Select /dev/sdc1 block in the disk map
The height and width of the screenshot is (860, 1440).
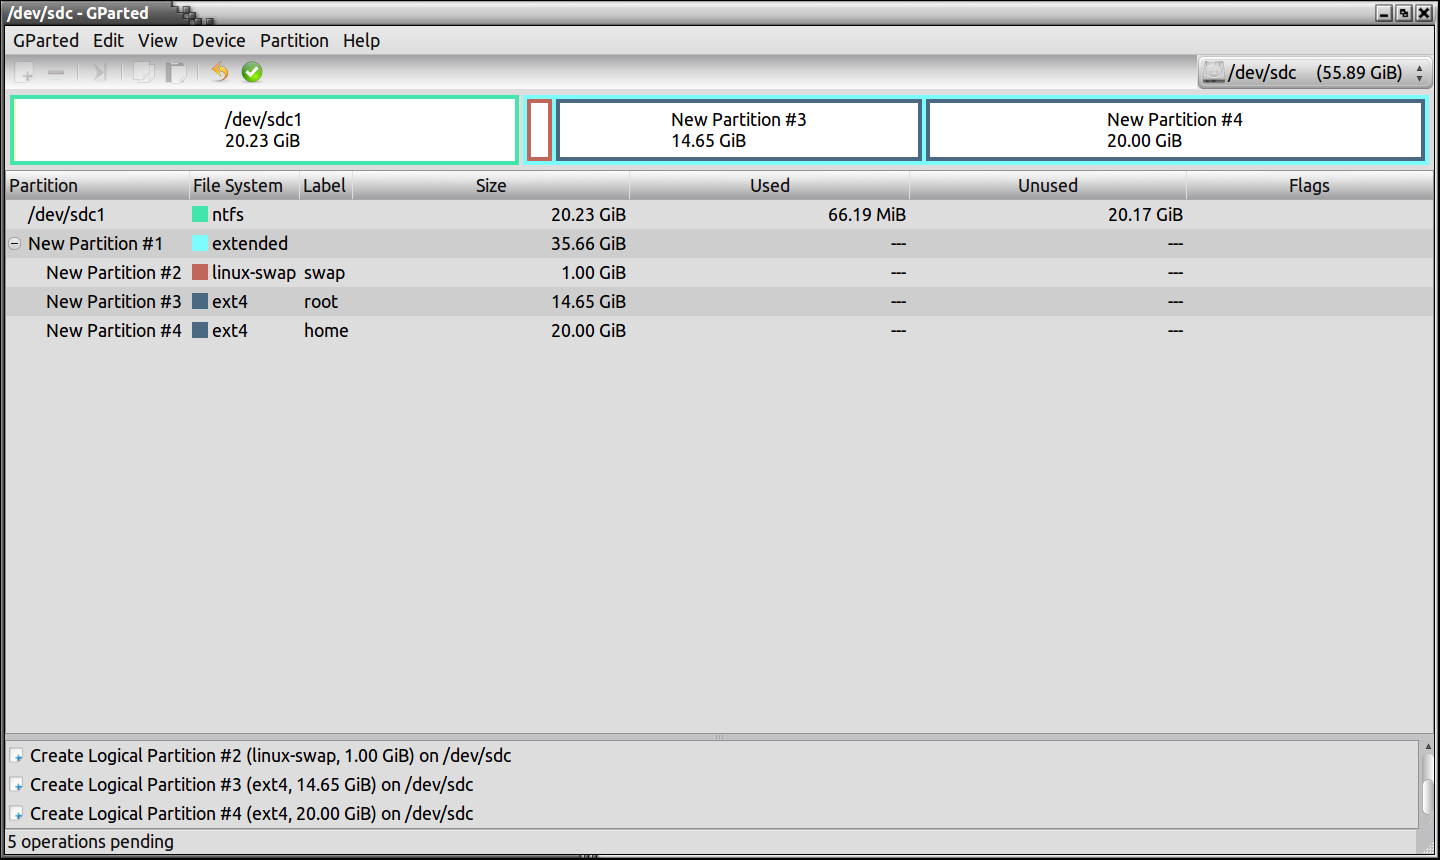coord(264,130)
